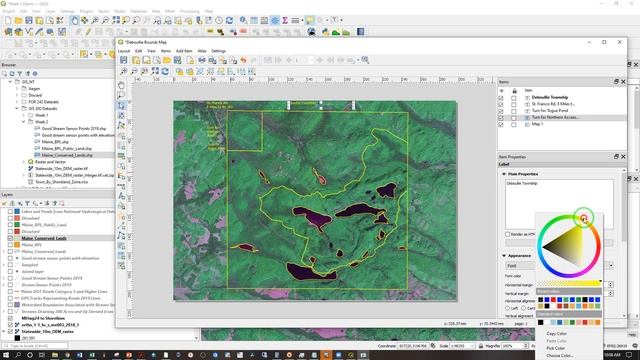Click the Windows taskbar search icon

click(x=18, y=355)
